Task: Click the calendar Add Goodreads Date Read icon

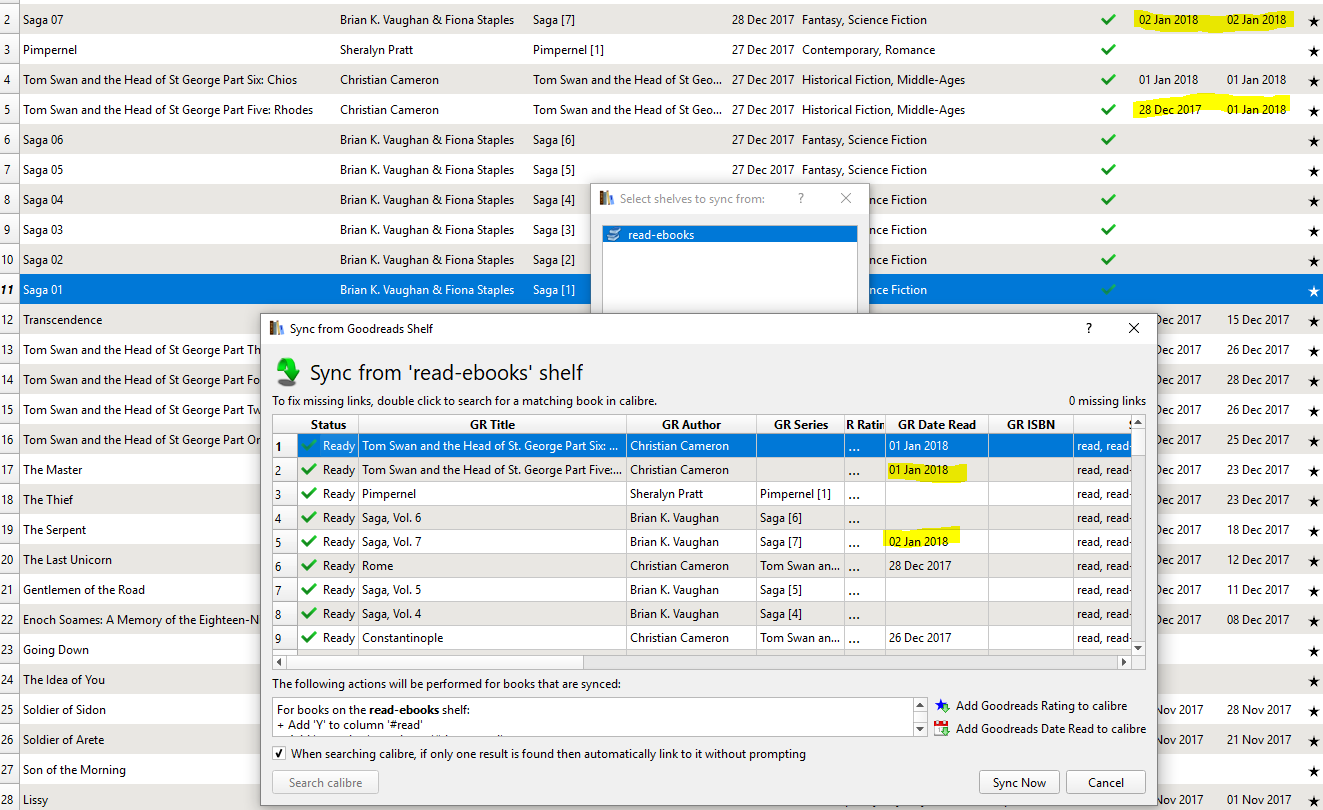Action: (x=942, y=729)
